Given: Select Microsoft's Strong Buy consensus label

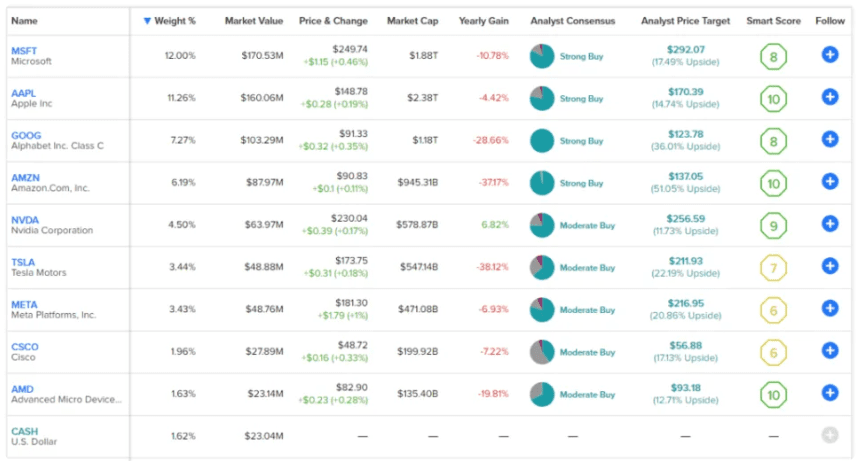Looking at the screenshot, I should [581, 56].
